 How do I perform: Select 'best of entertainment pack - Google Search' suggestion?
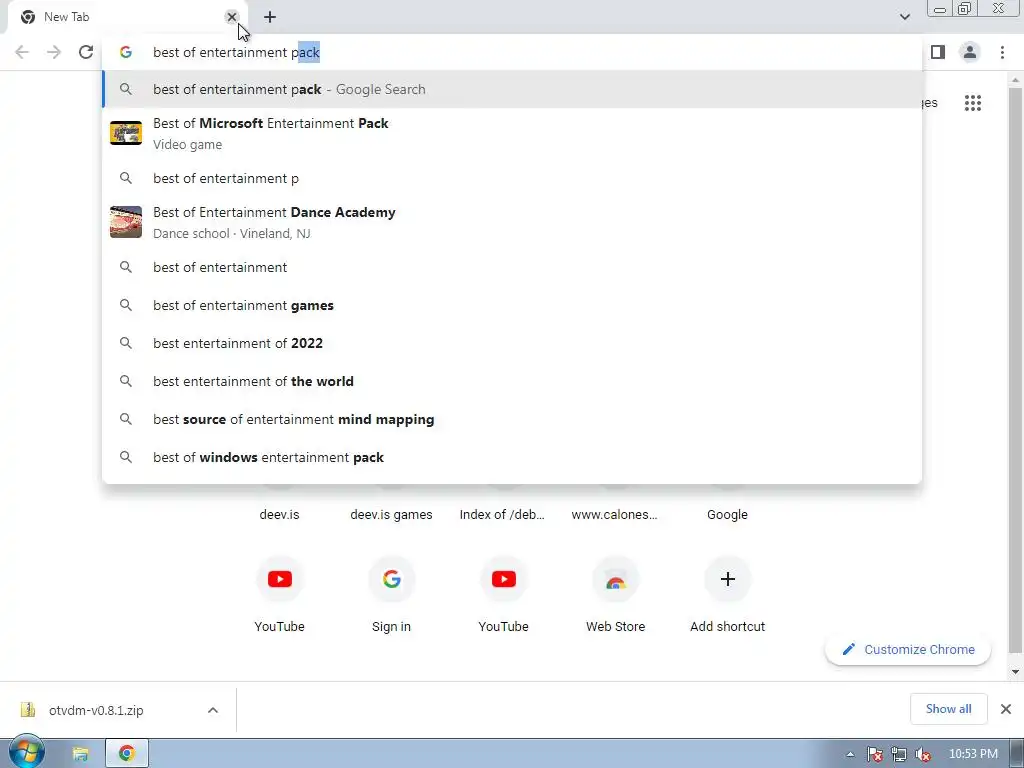512,89
